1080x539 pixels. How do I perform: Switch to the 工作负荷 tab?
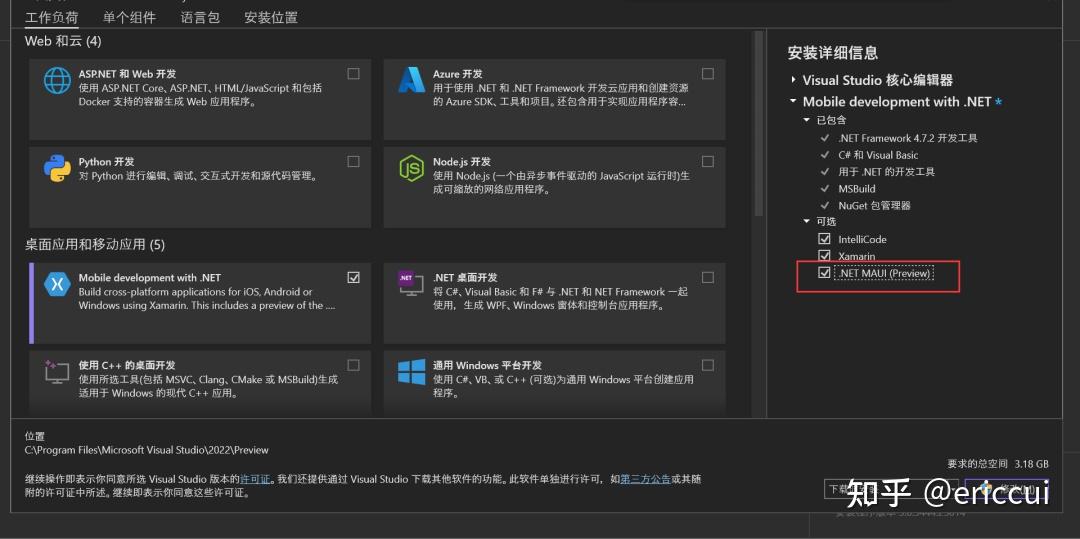pyautogui.click(x=52, y=17)
